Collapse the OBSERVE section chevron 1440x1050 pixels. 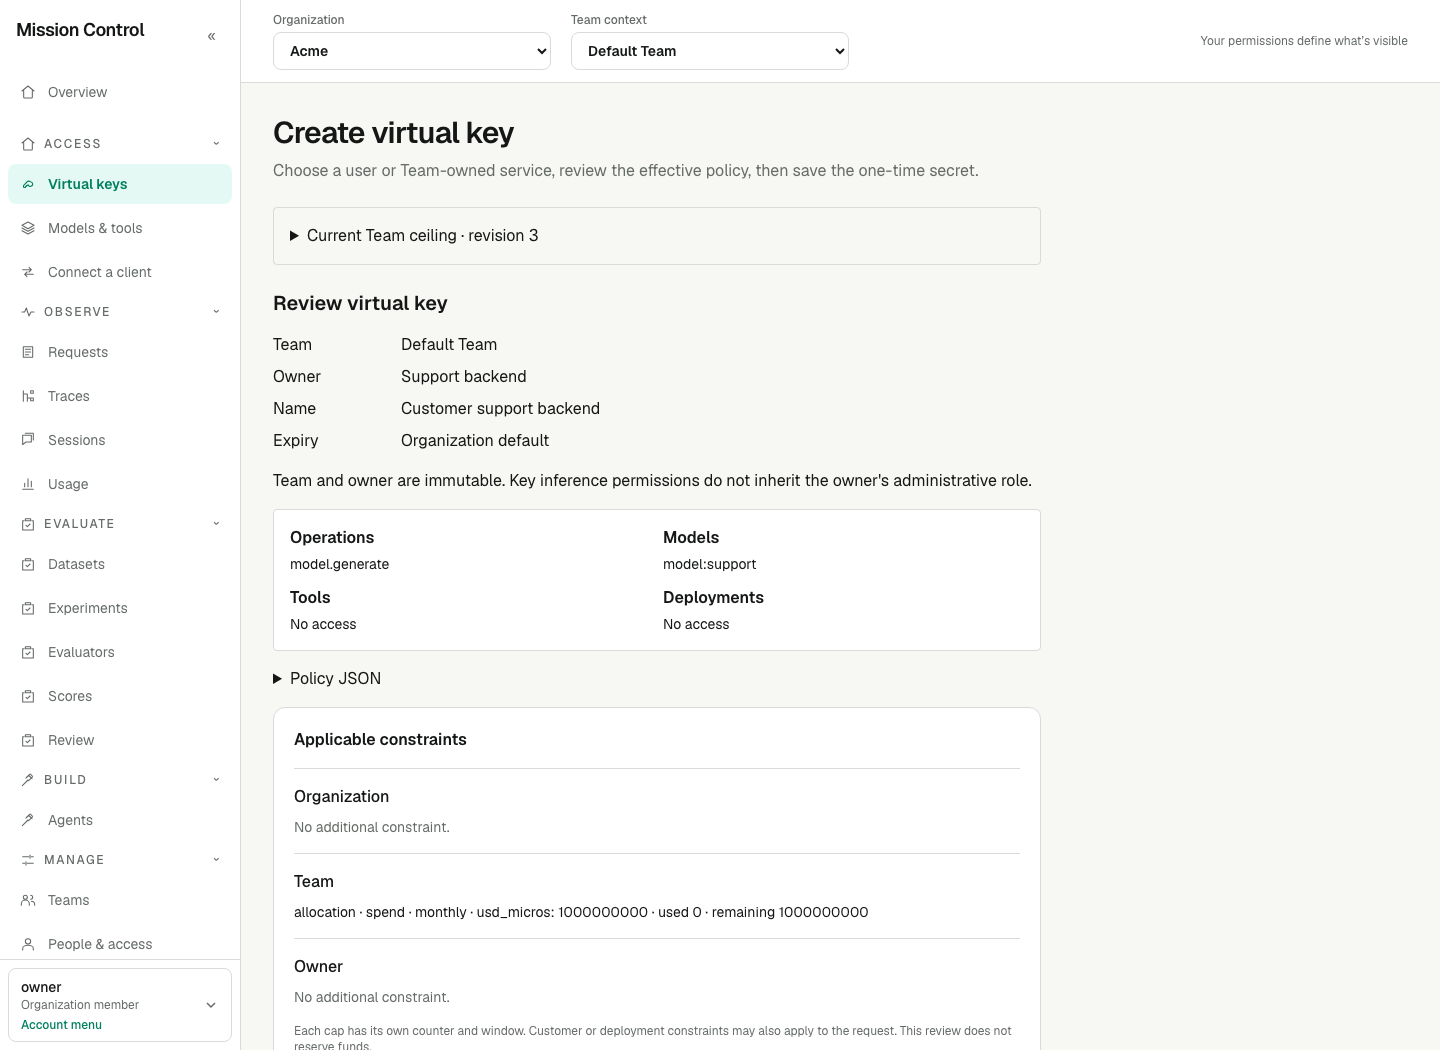click(x=216, y=312)
